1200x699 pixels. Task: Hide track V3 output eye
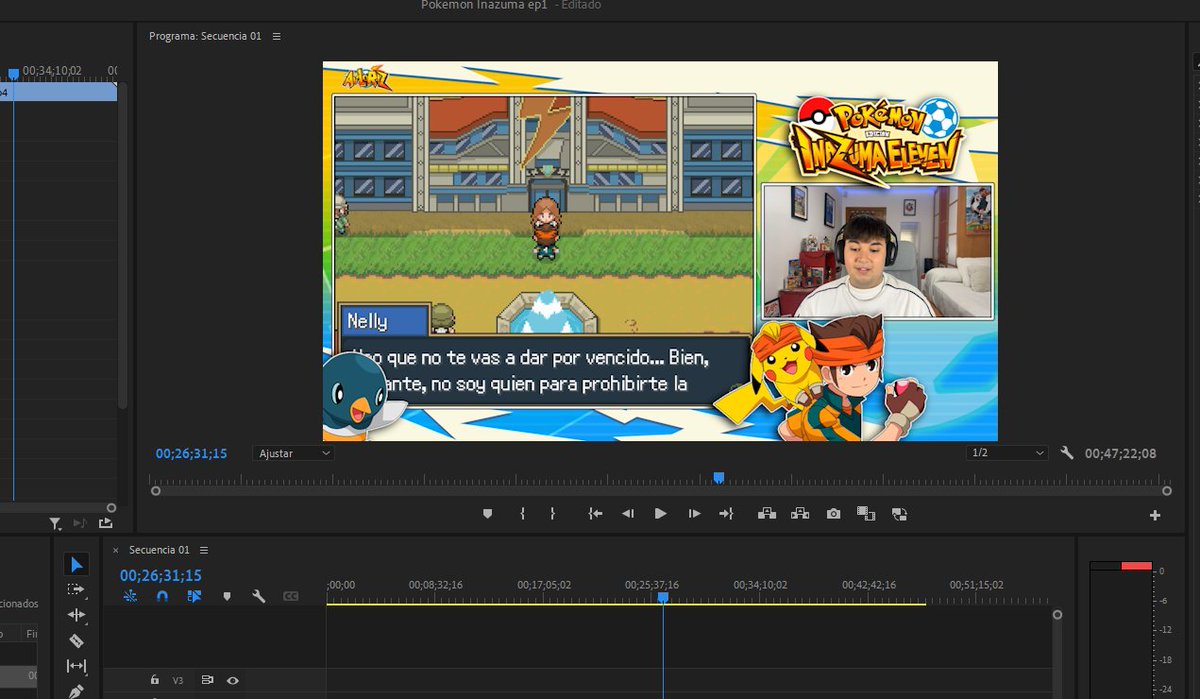(233, 680)
